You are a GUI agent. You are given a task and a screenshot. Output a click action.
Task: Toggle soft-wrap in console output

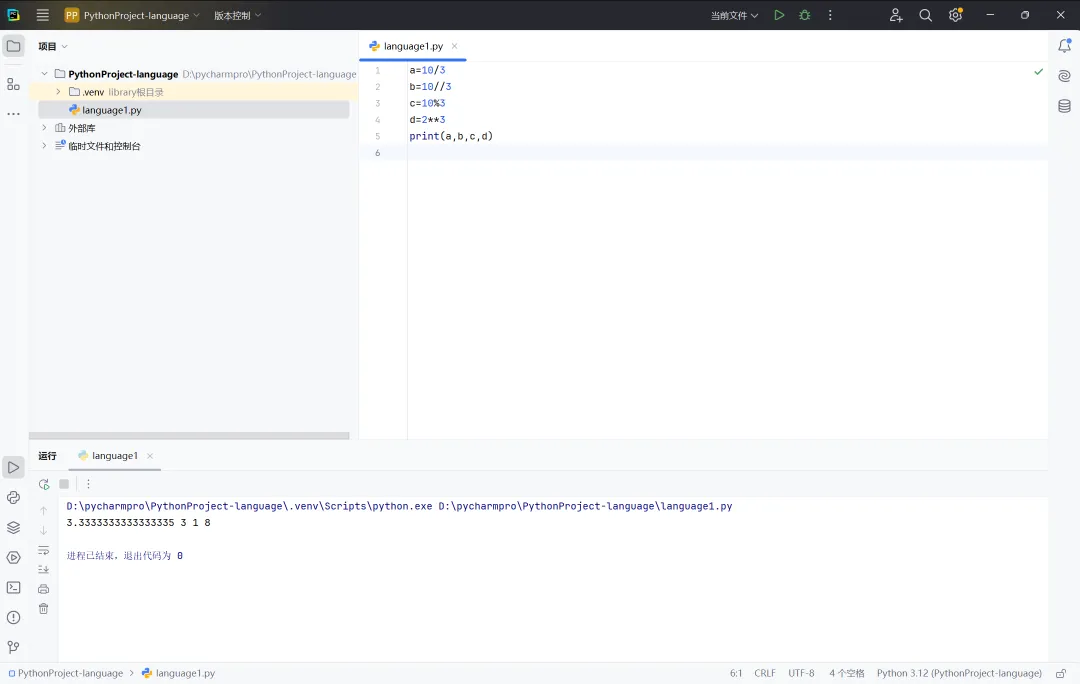[43, 550]
